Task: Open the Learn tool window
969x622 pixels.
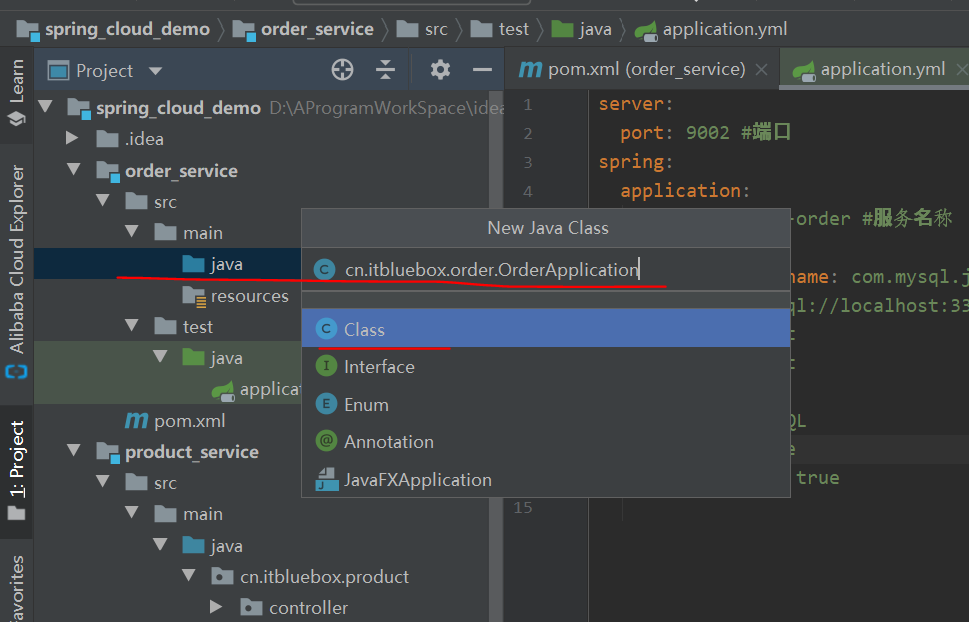Action: (x=16, y=91)
